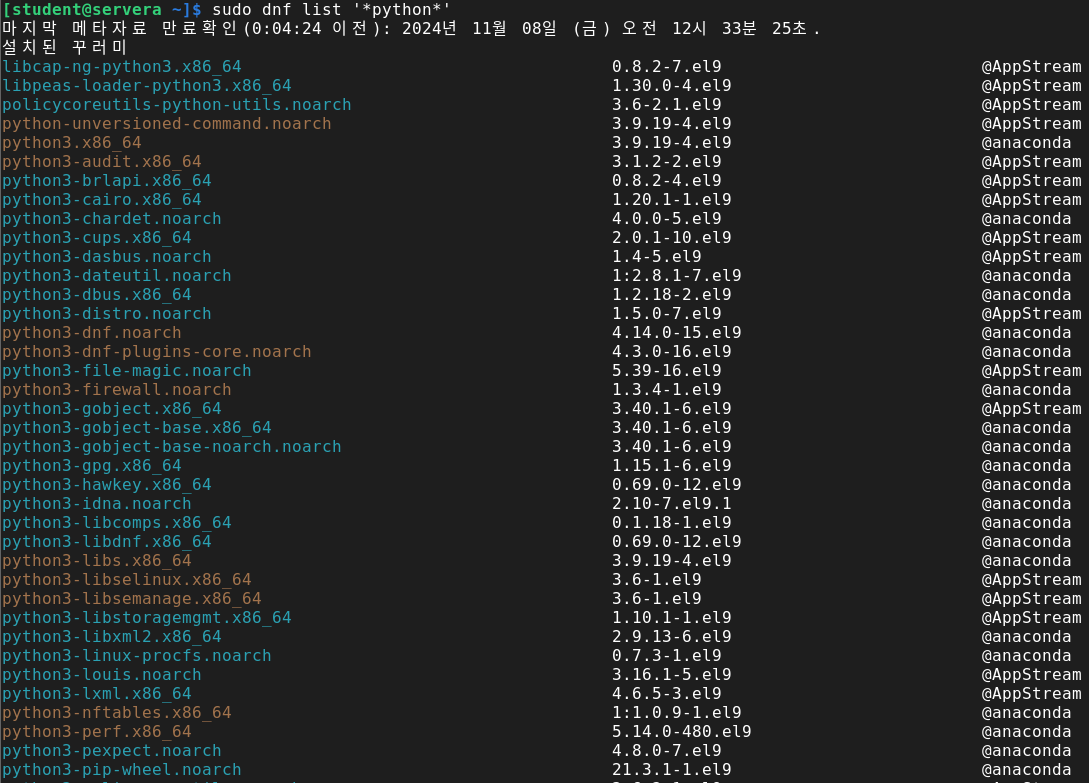Click python3-firewall.noarch package name

click(x=117, y=390)
